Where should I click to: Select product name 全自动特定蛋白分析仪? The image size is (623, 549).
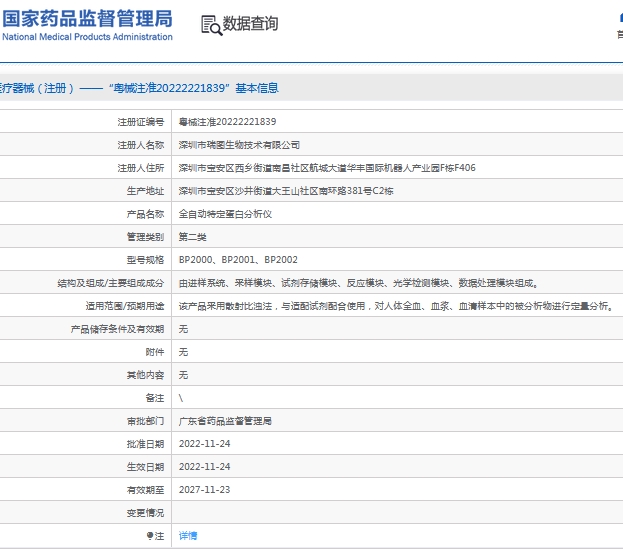pyautogui.click(x=225, y=214)
